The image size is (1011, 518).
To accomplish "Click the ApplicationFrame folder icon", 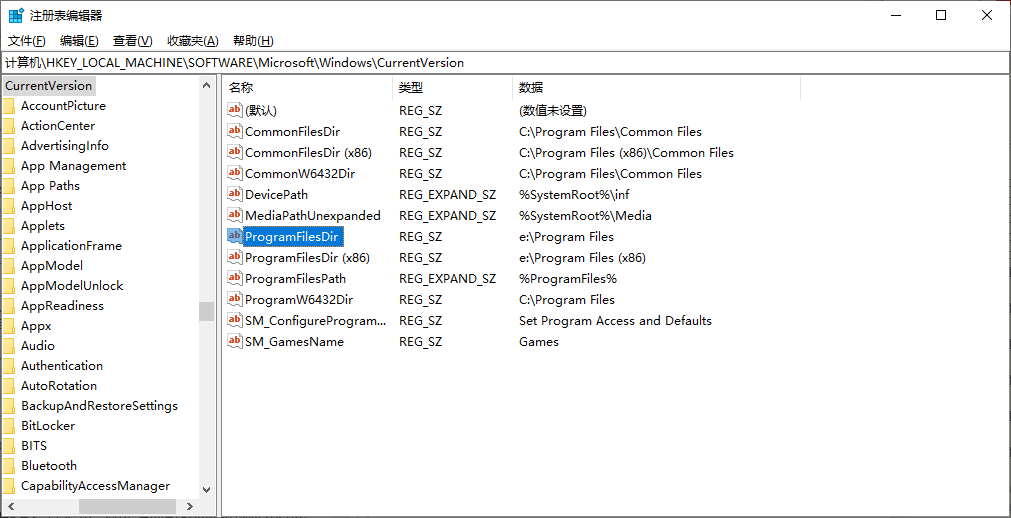I will point(8,246).
